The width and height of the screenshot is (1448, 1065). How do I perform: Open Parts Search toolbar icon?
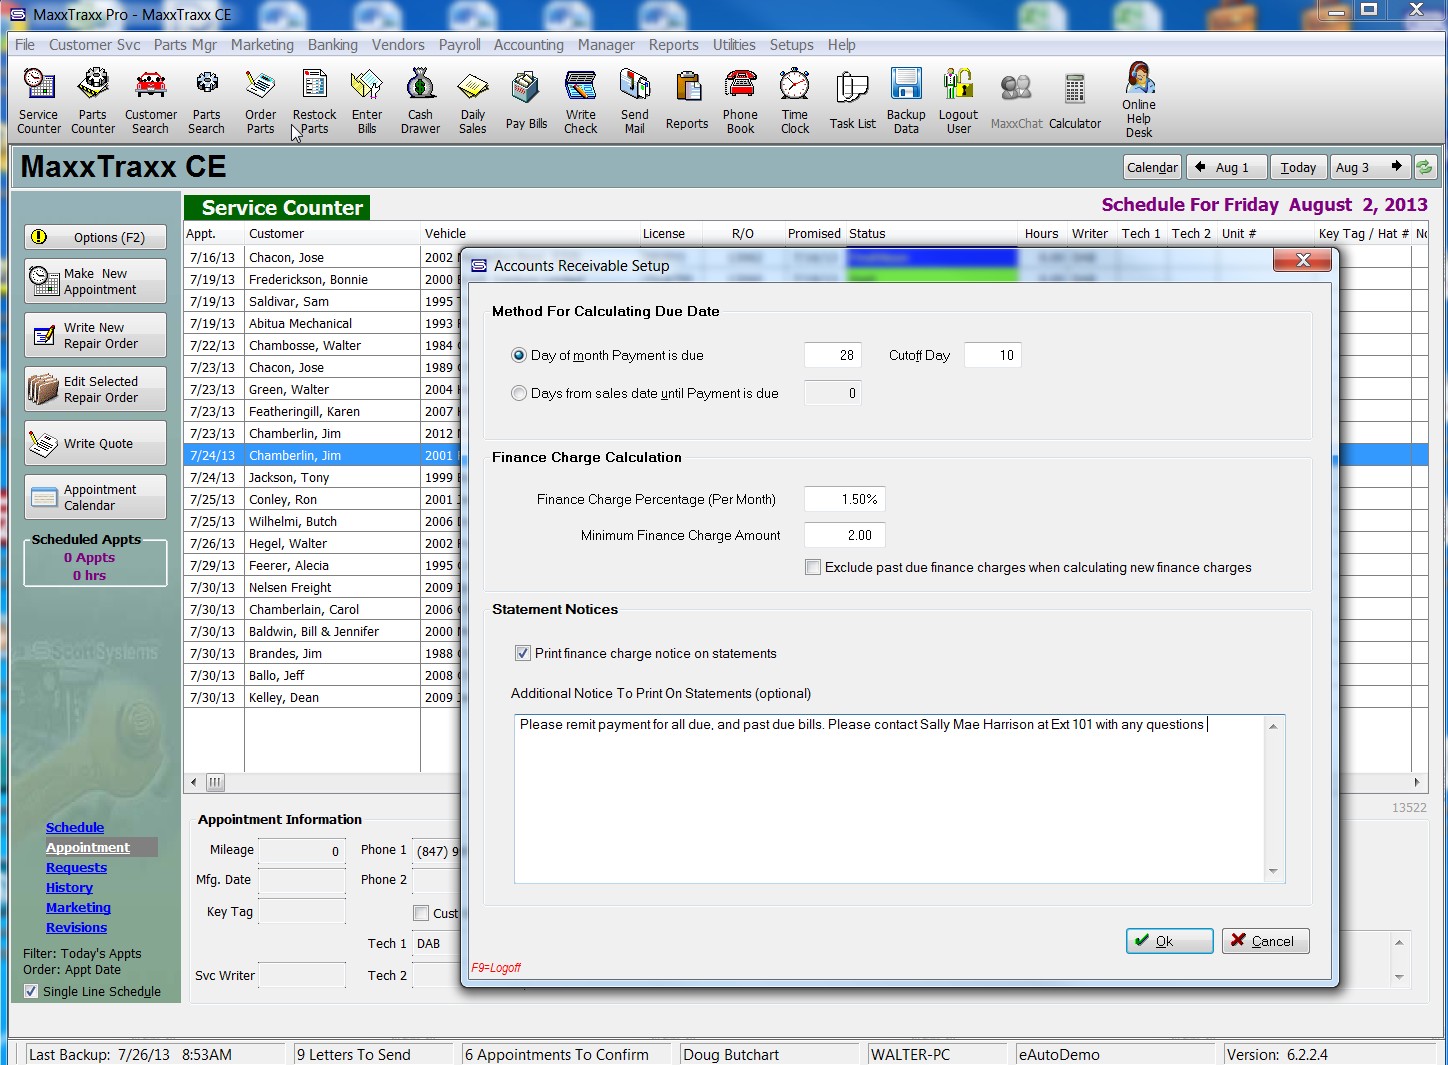pos(206,101)
